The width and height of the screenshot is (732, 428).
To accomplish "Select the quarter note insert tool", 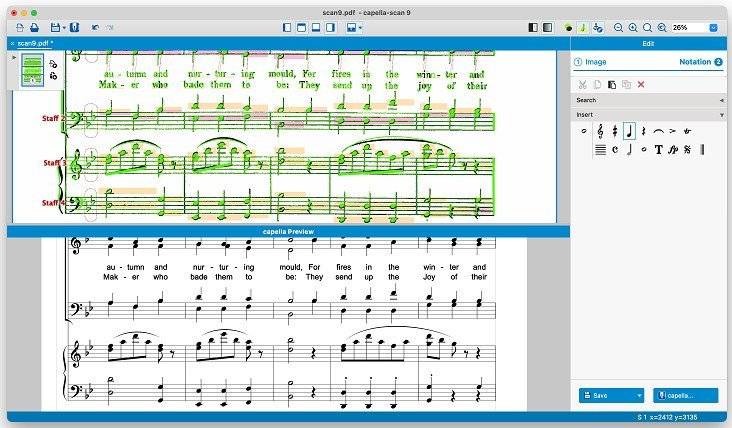I will (x=629, y=130).
